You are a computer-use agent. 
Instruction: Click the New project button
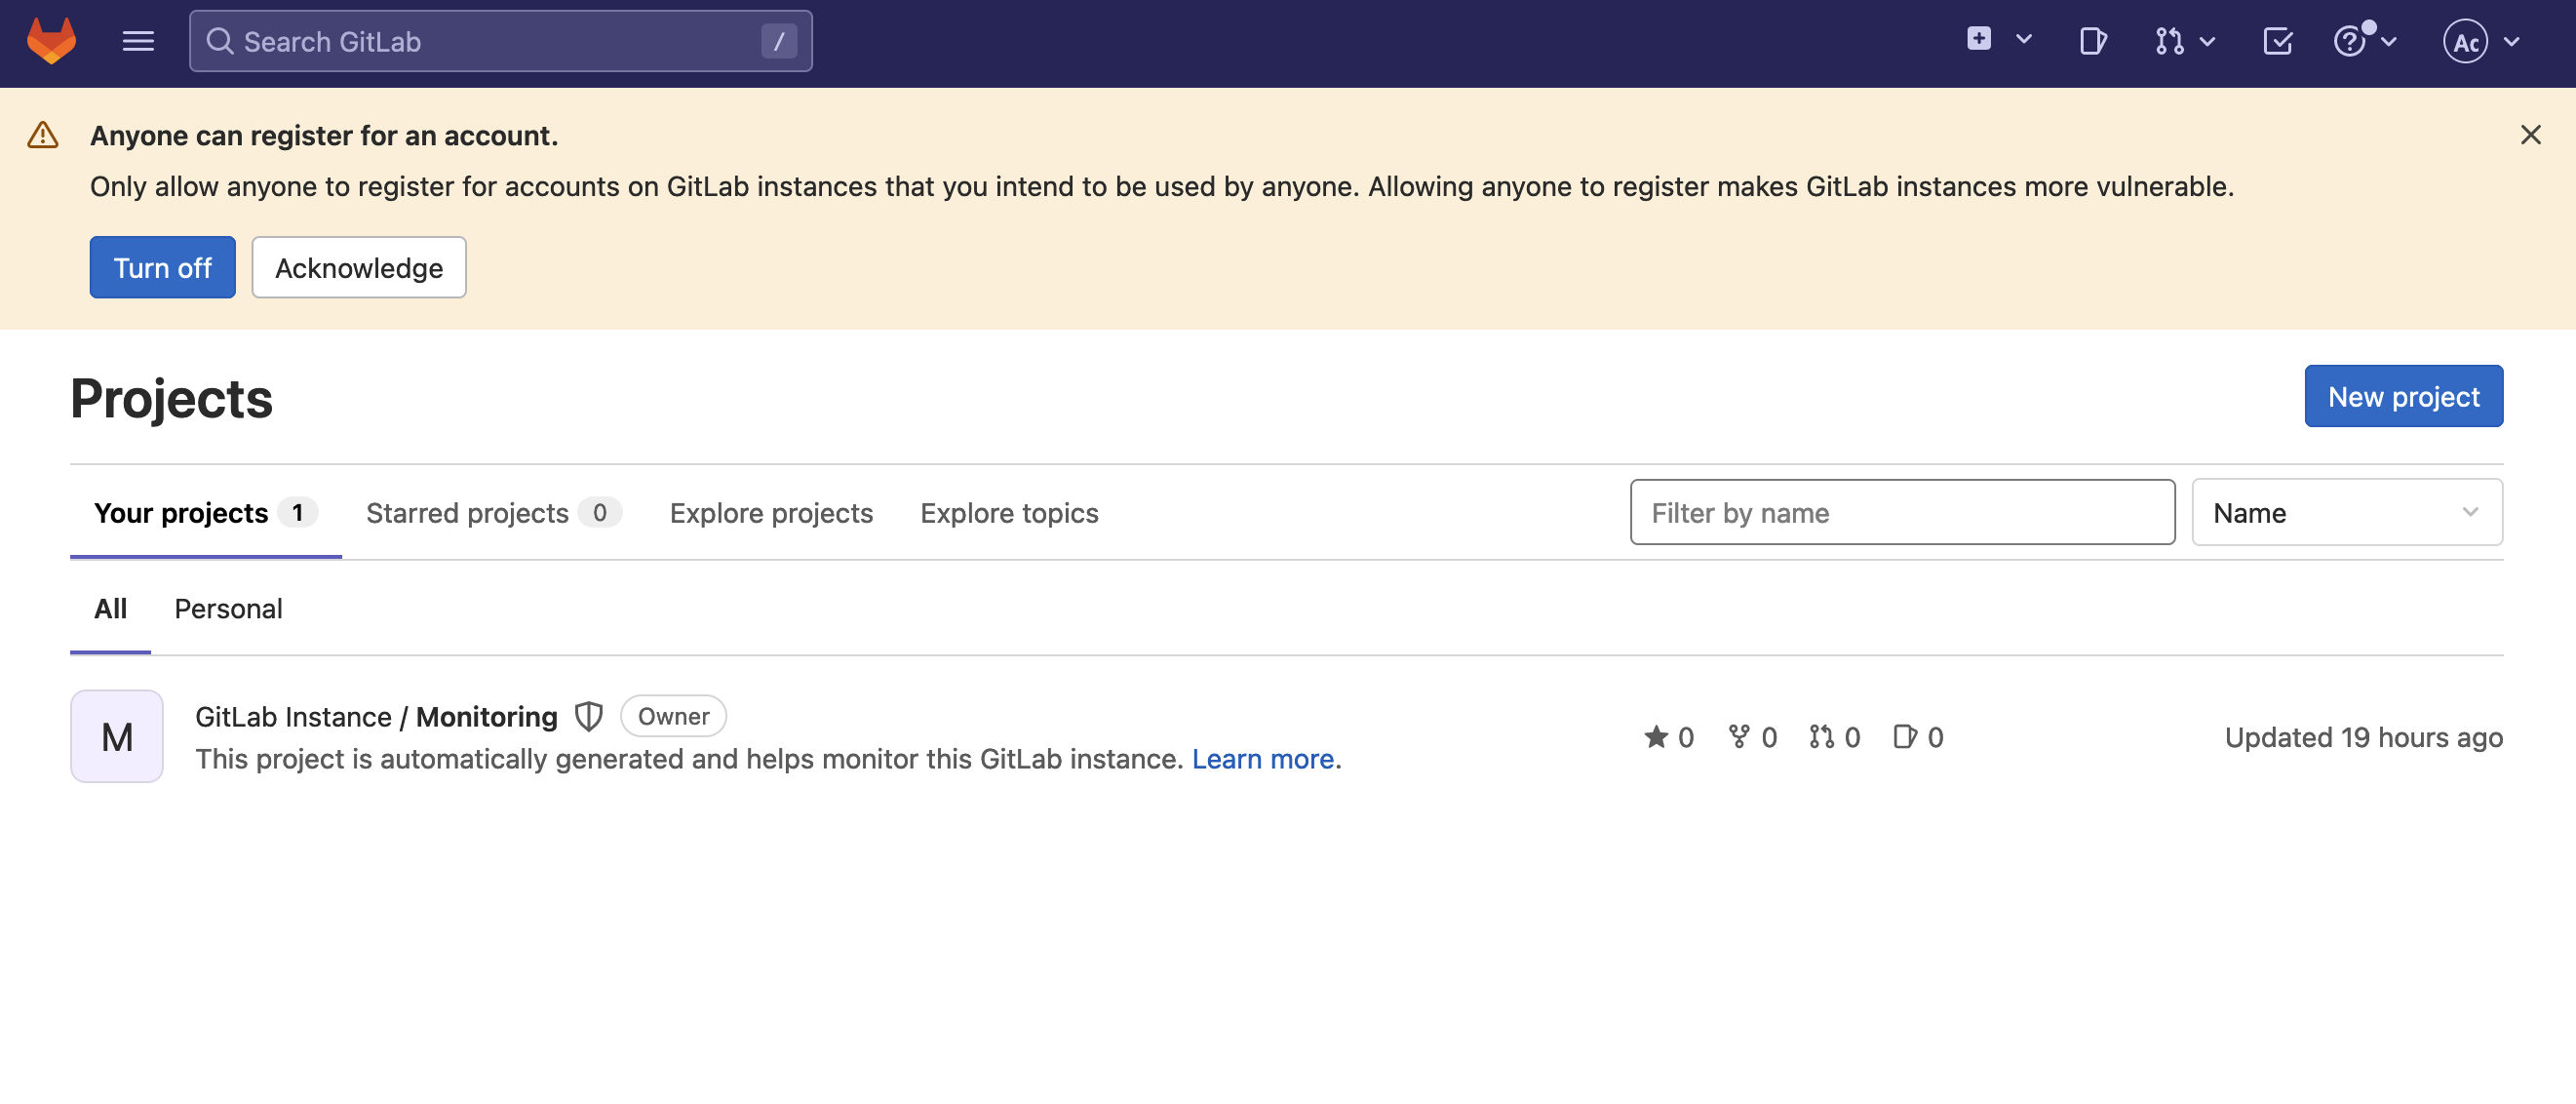[x=2403, y=396]
